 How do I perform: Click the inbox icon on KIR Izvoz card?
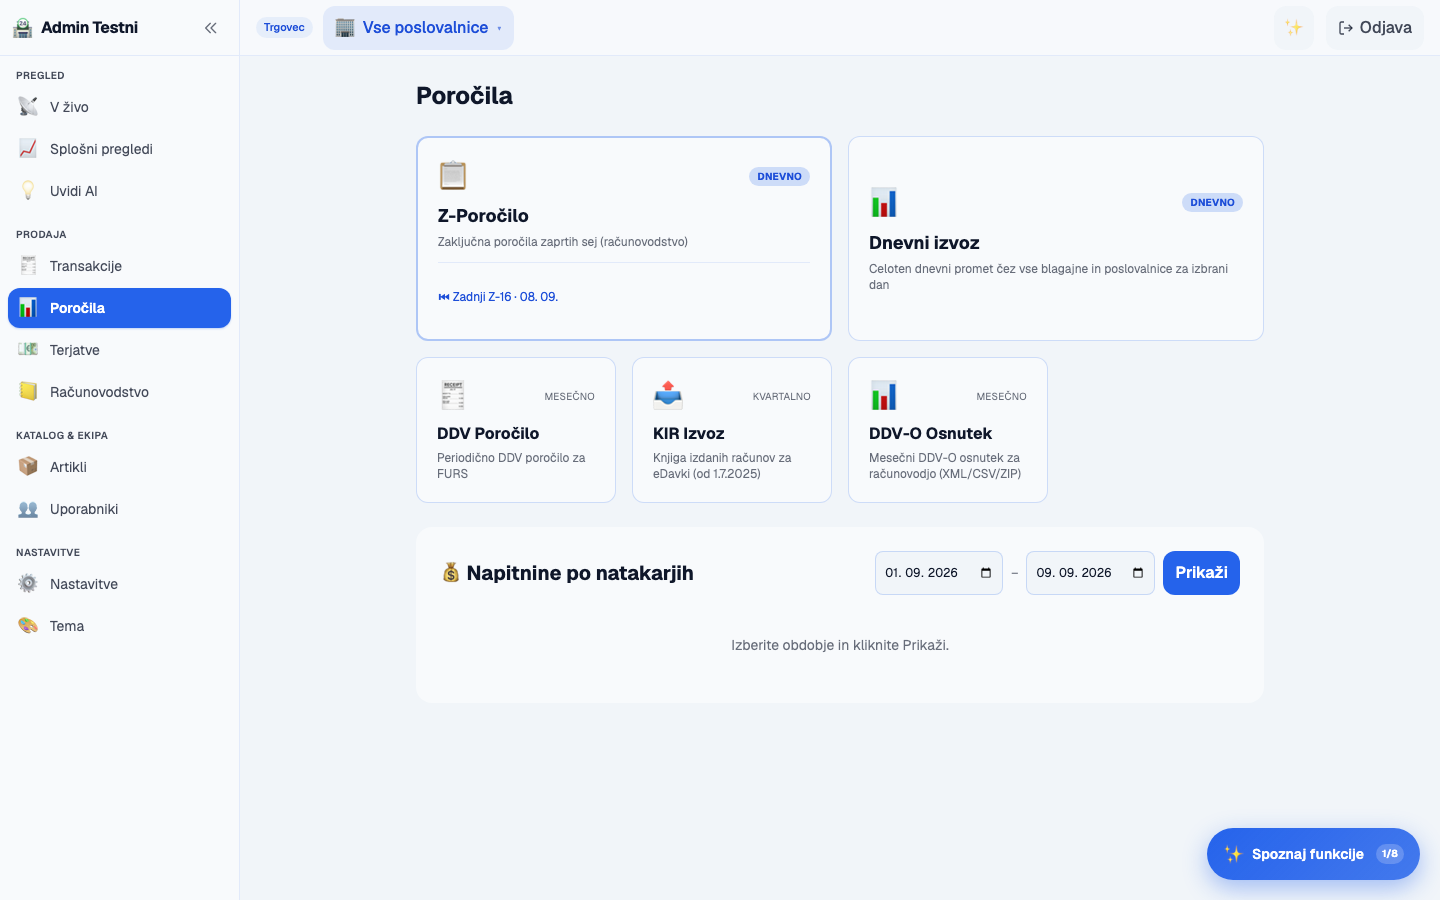[668, 395]
